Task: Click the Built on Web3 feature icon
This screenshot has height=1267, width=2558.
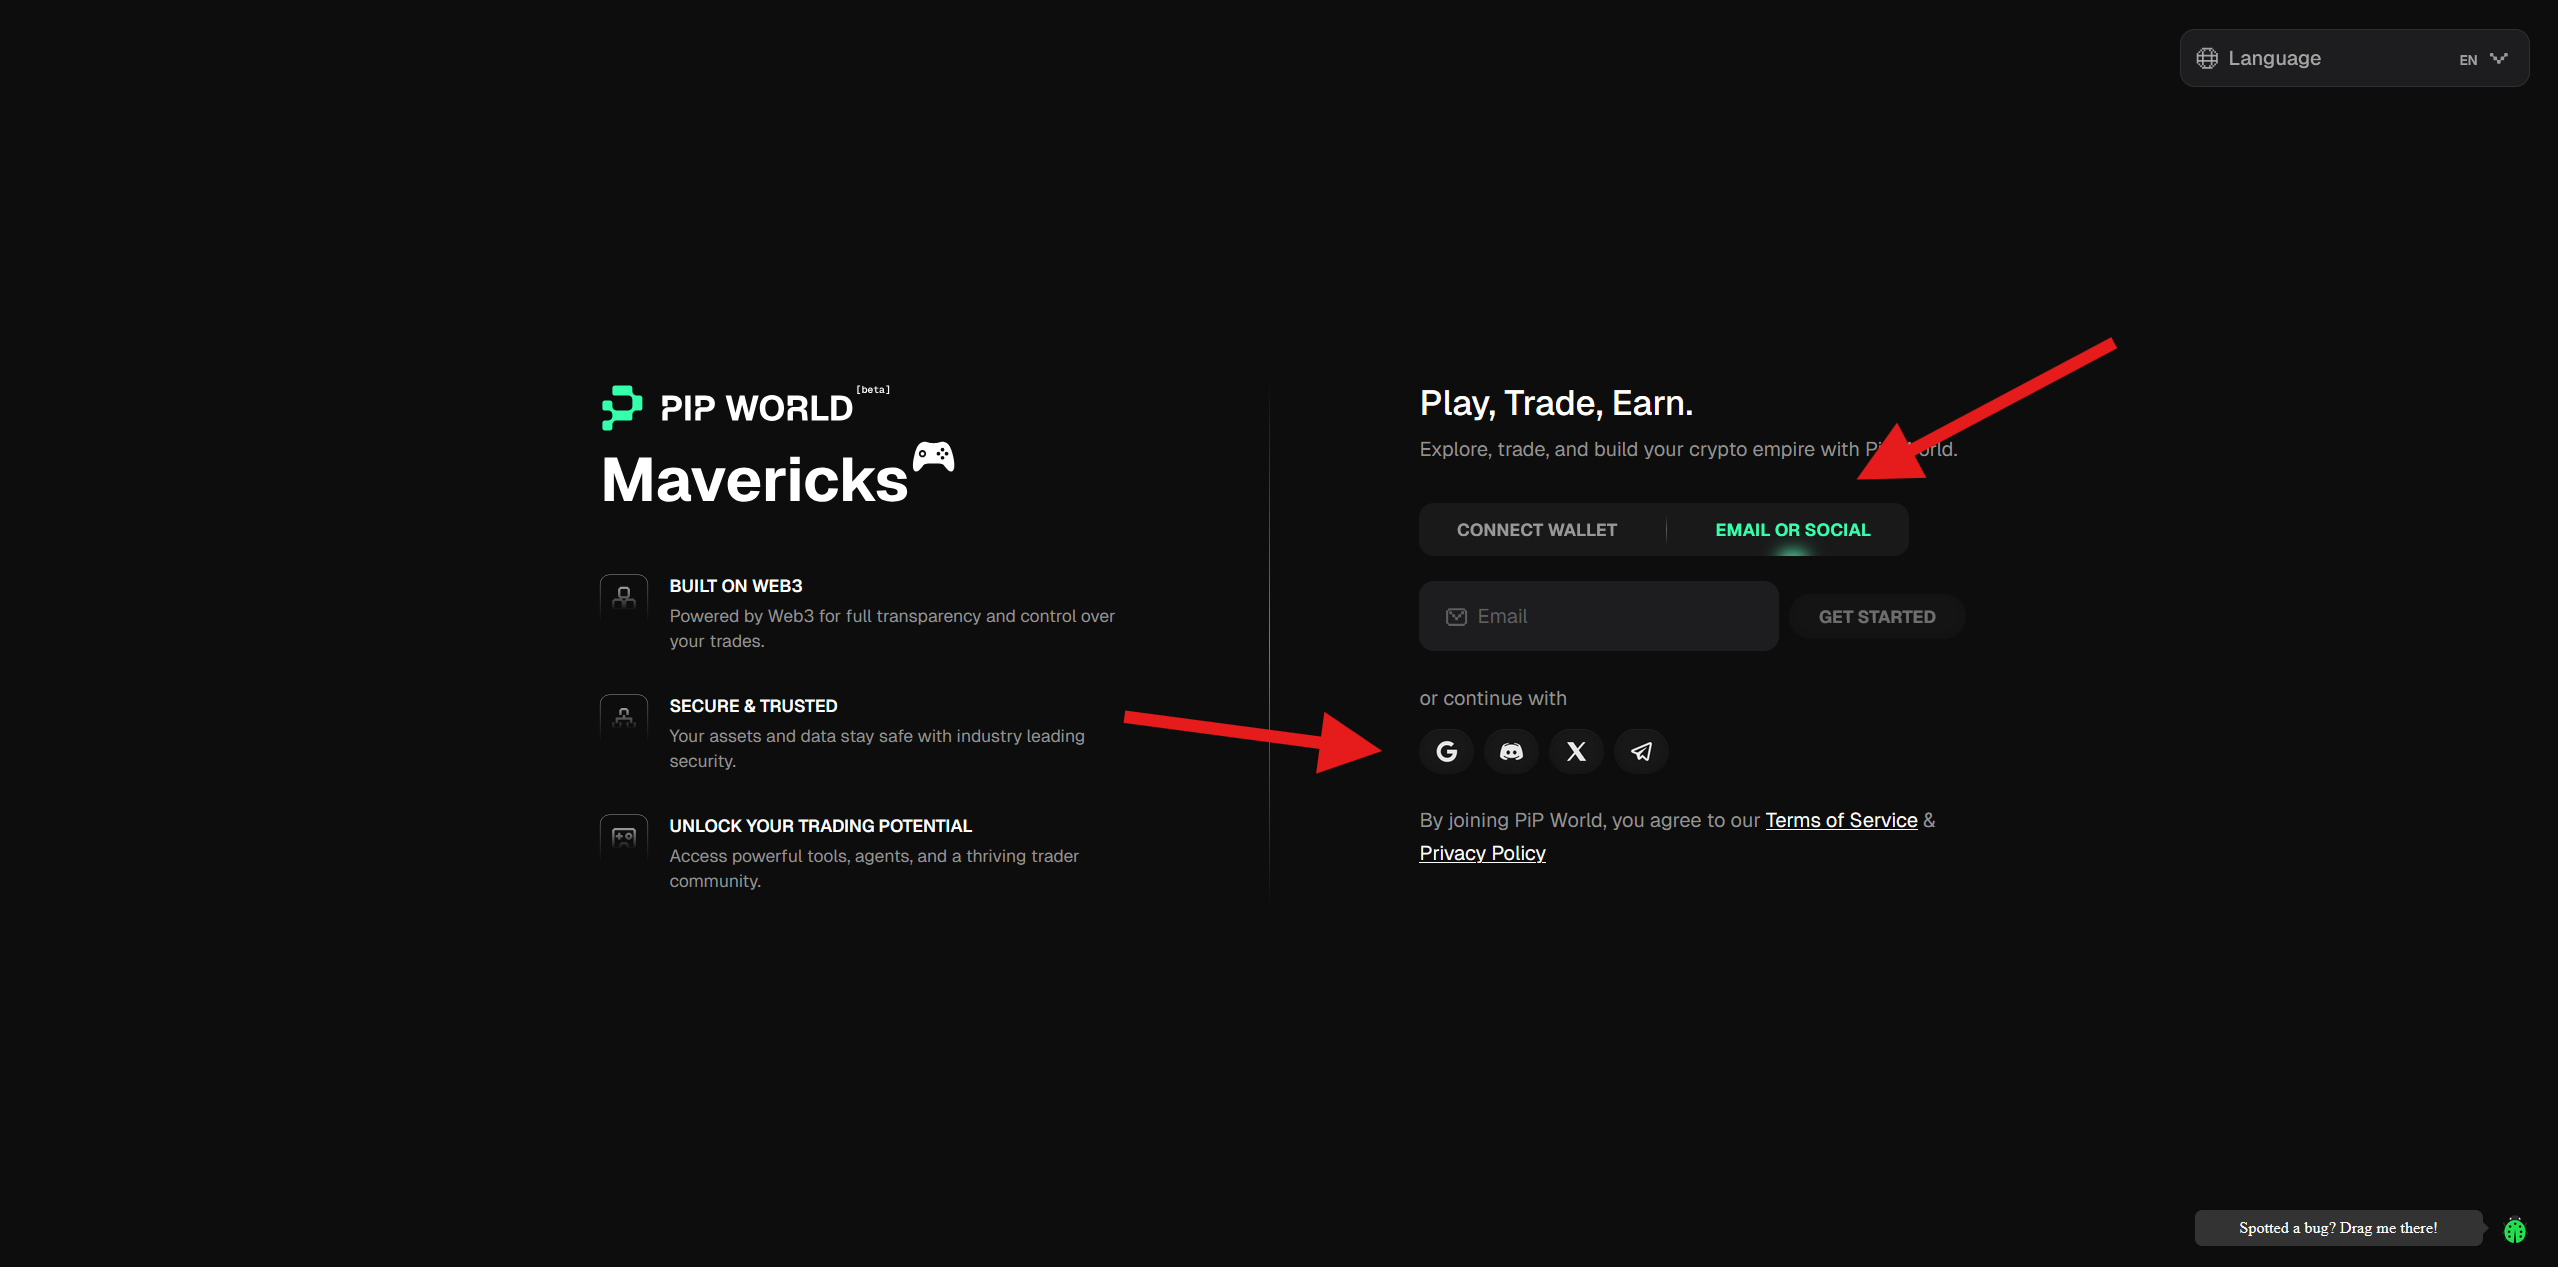Action: [624, 597]
